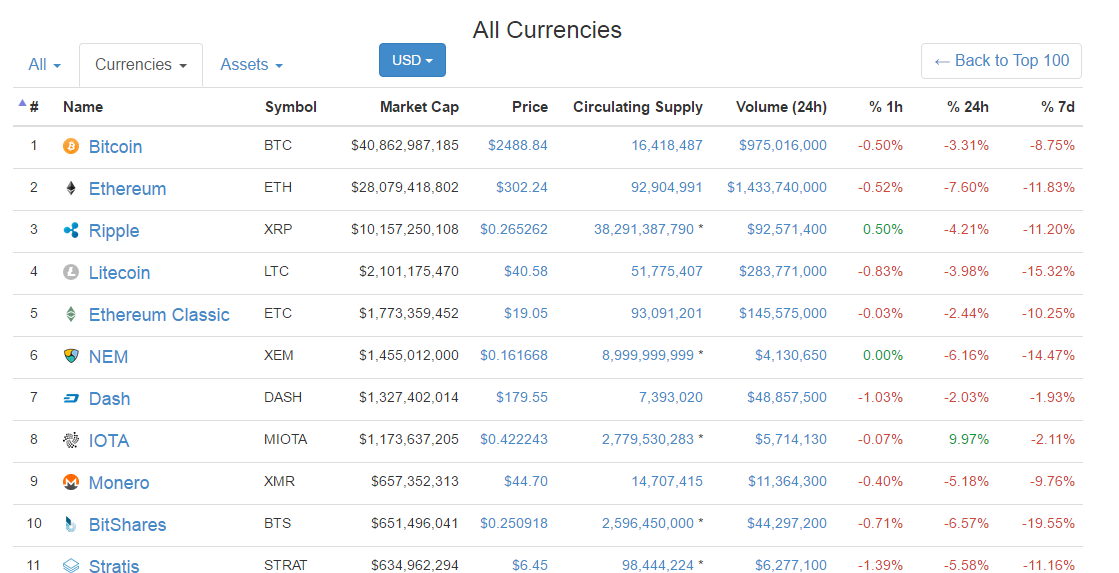Image resolution: width=1119 pixels, height=573 pixels.
Task: Click Bitcoin price $2488.84
Action: pos(518,146)
